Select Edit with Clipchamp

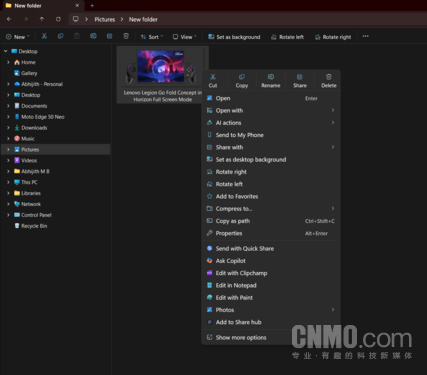[271, 273]
